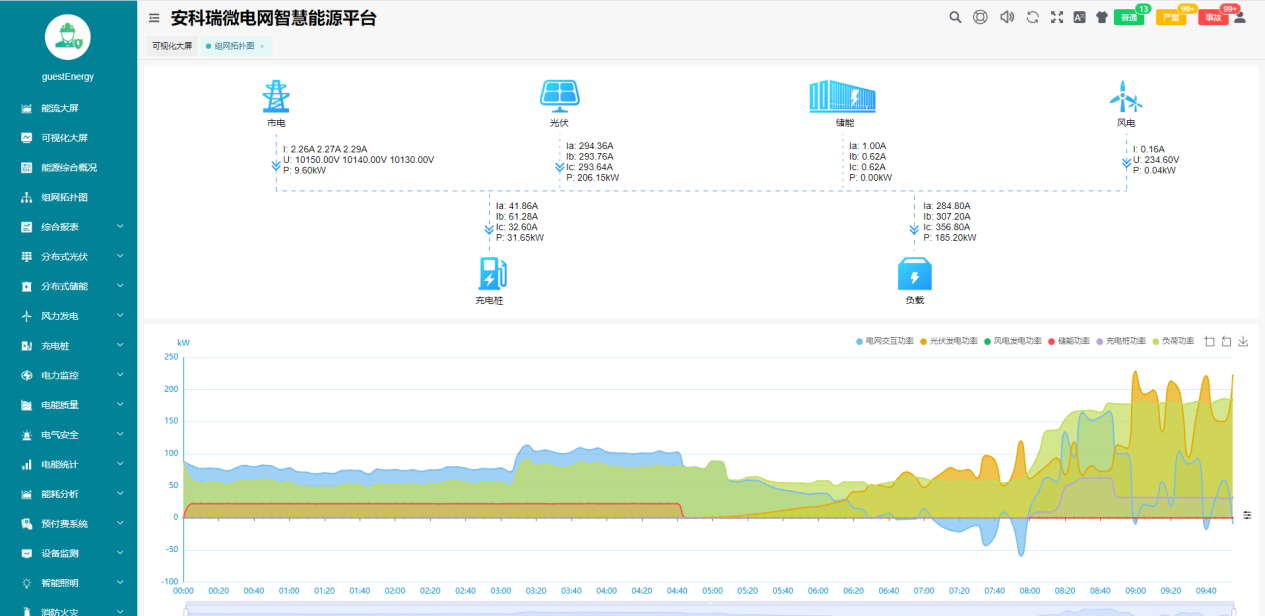Image resolution: width=1265 pixels, height=616 pixels.
Task: Open 能源综合概况 in the sidebar
Action: [x=68, y=168]
